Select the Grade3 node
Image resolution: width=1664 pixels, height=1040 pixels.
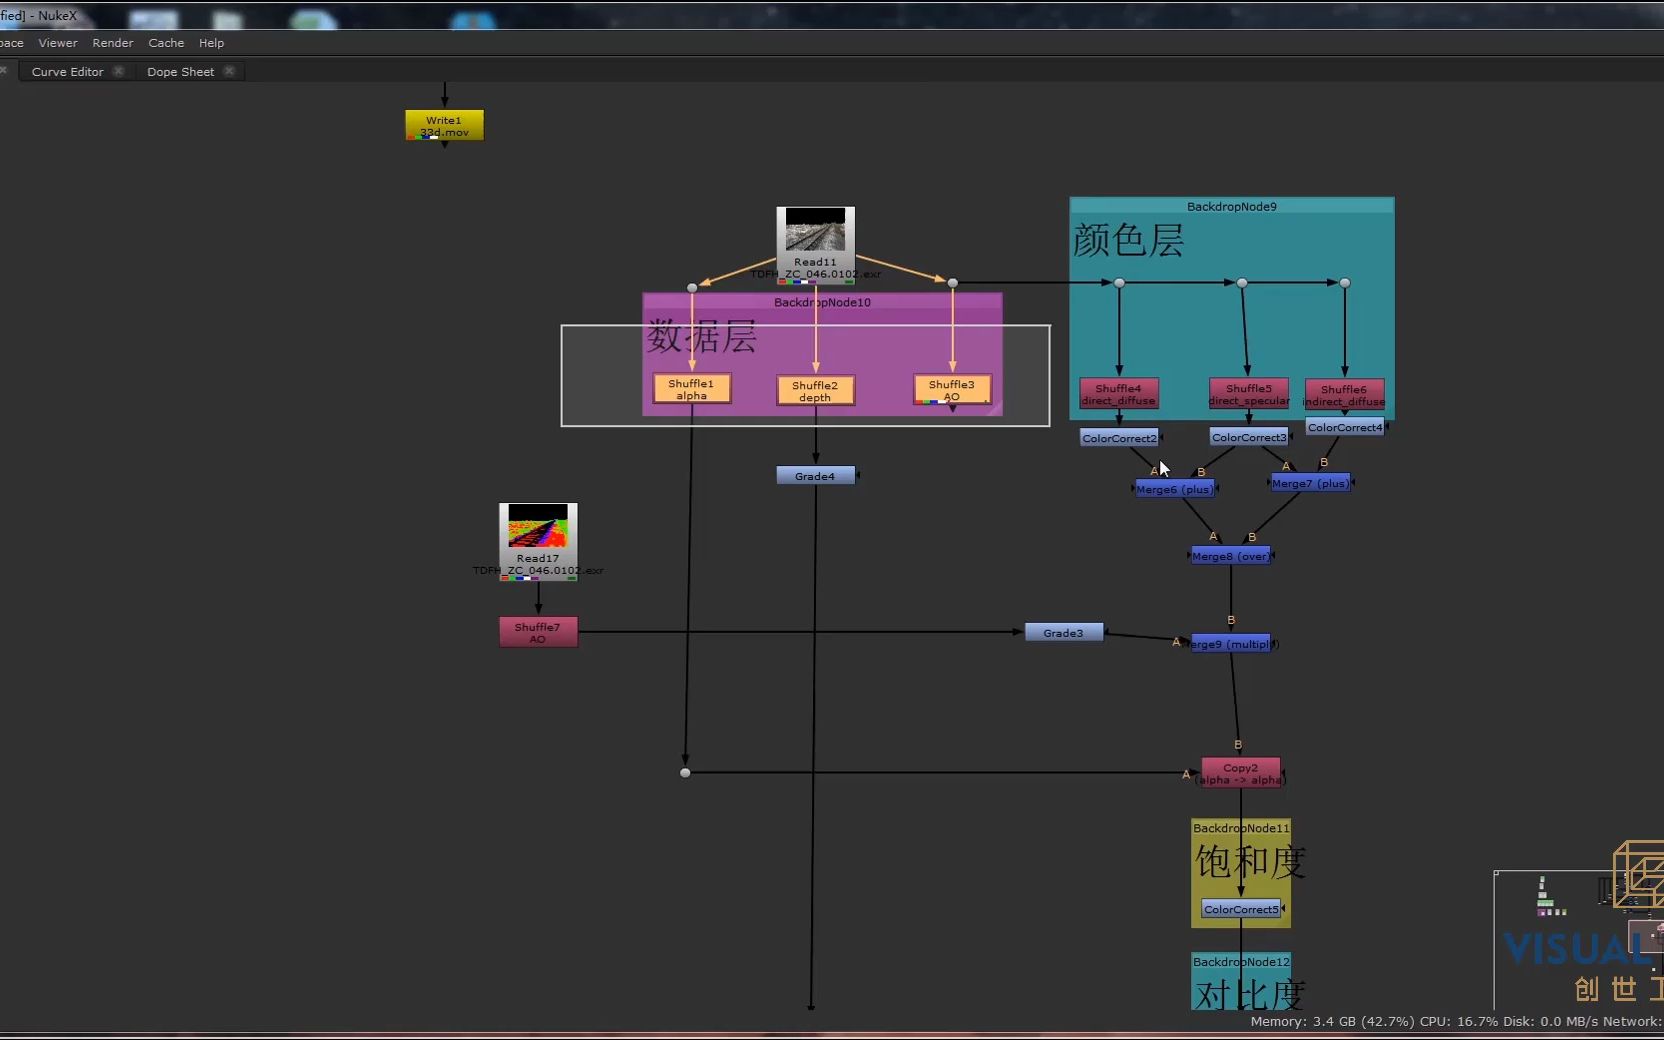[x=1064, y=632]
